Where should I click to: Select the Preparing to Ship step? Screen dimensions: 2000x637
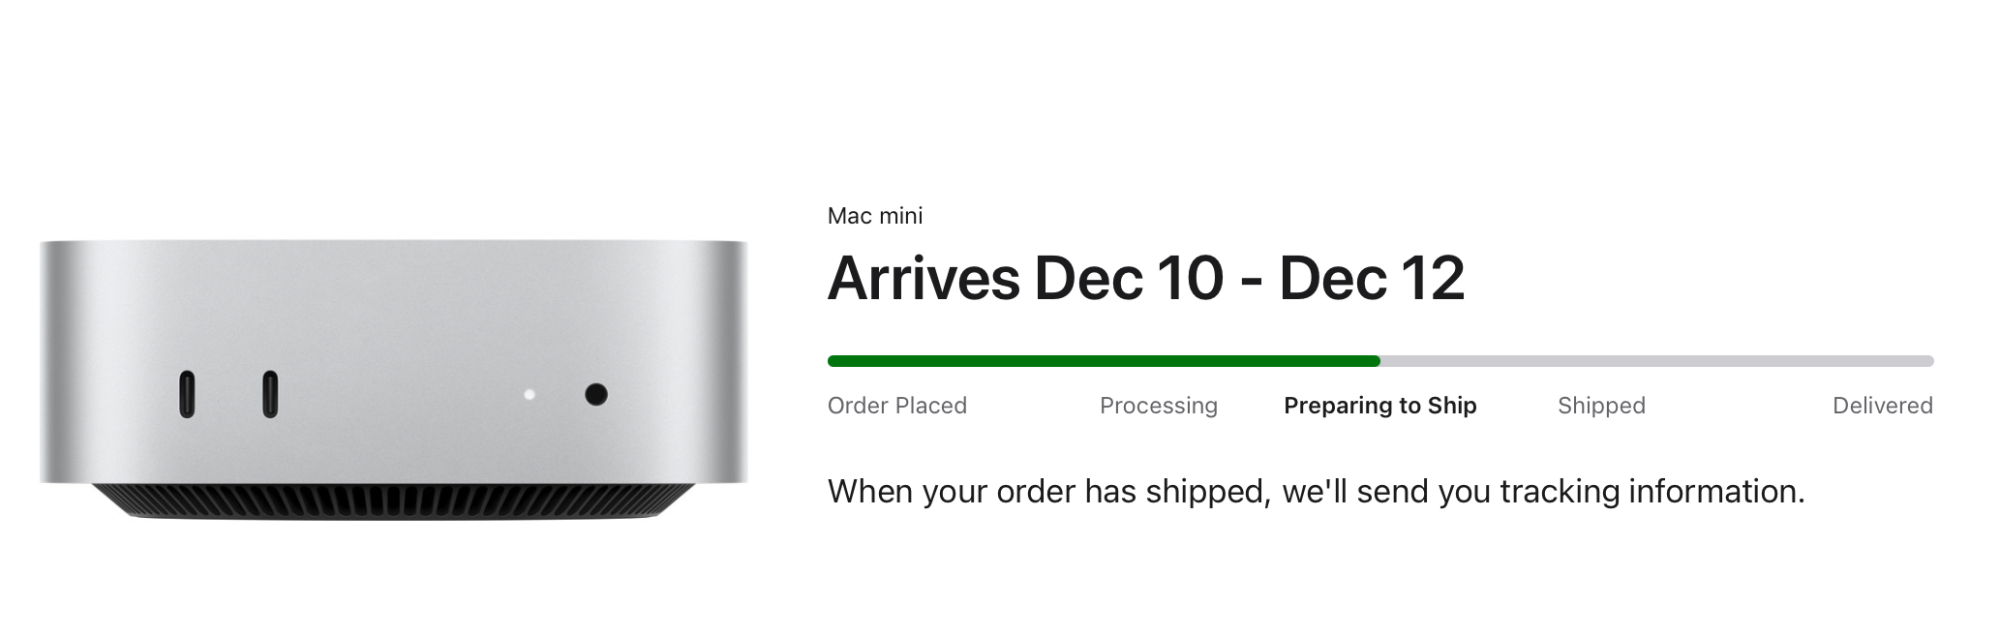(x=1380, y=406)
